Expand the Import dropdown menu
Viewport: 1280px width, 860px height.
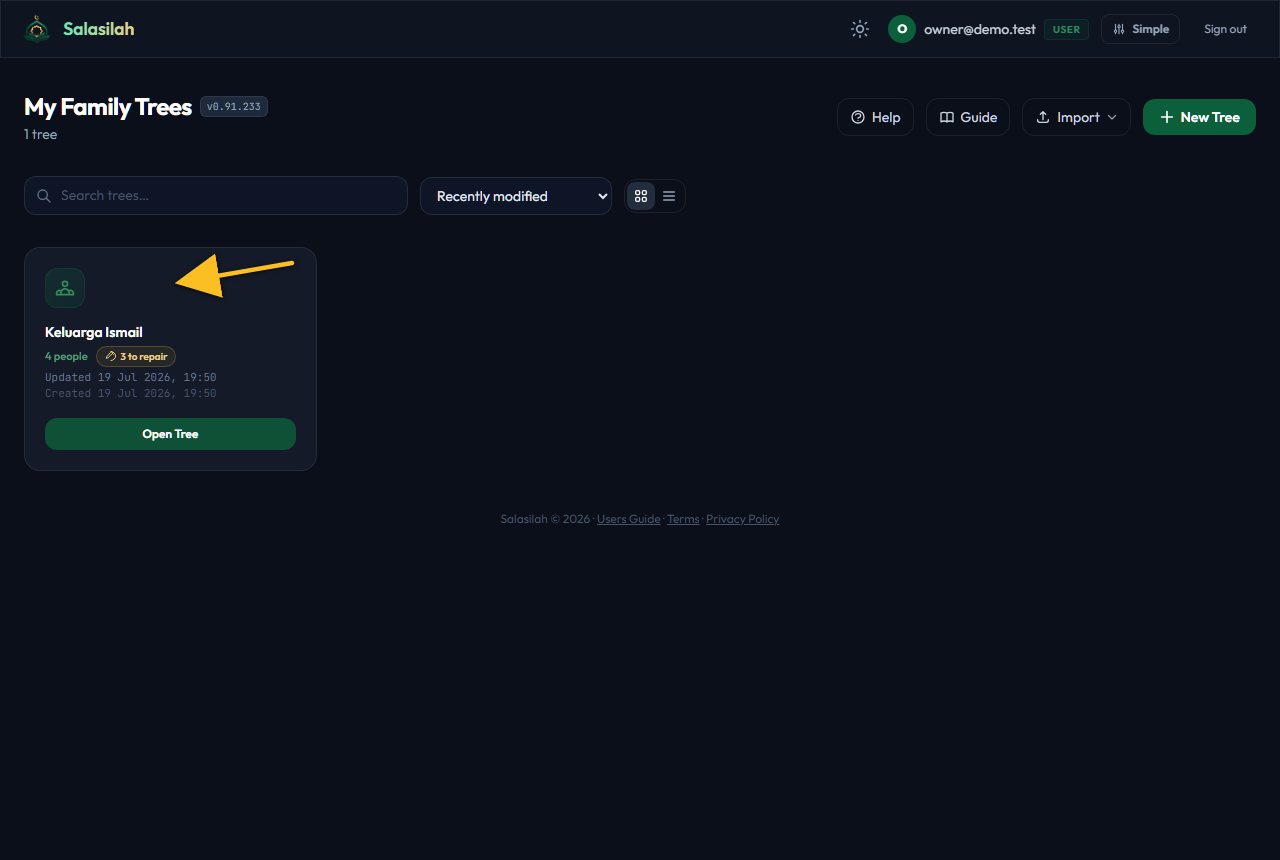(x=1076, y=117)
